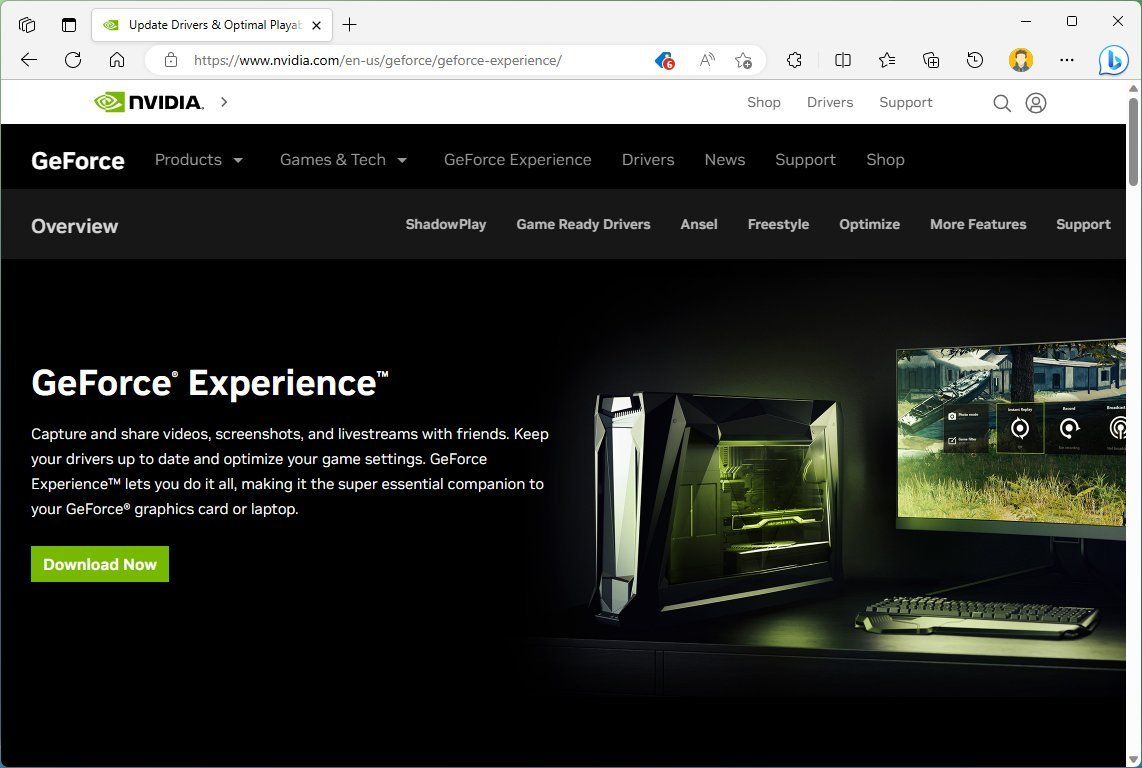Click the scrollbar down arrow
The width and height of the screenshot is (1142, 768).
click(1133, 760)
